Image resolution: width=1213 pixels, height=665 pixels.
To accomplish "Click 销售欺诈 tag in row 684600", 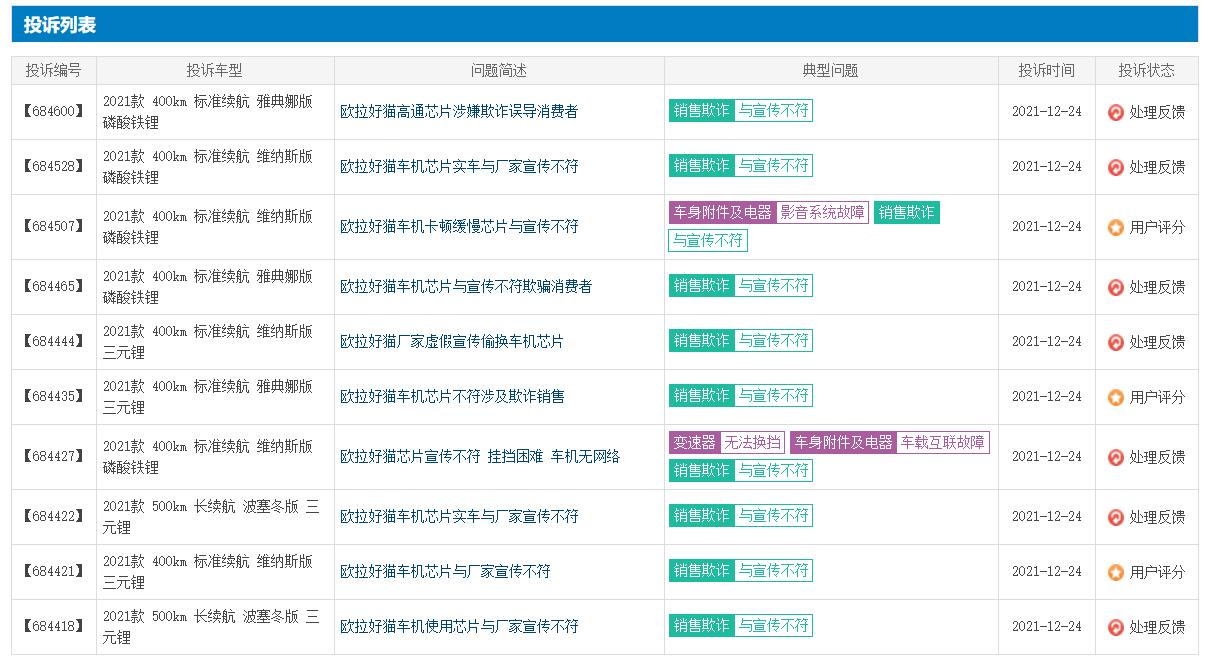I will (701, 111).
